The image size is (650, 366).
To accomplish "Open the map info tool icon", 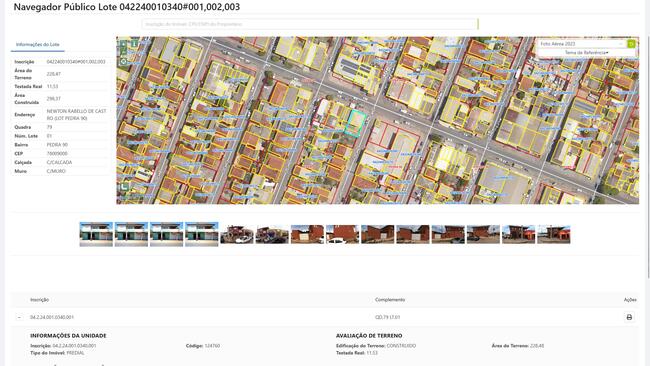I will coord(134,44).
